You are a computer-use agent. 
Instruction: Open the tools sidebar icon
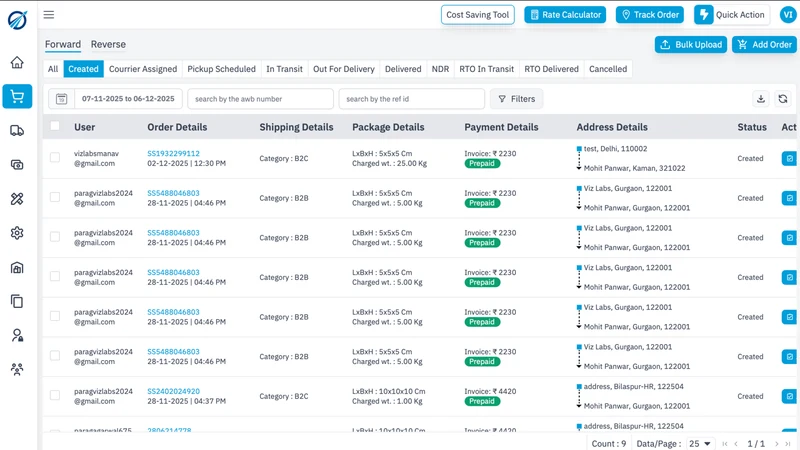(x=17, y=199)
